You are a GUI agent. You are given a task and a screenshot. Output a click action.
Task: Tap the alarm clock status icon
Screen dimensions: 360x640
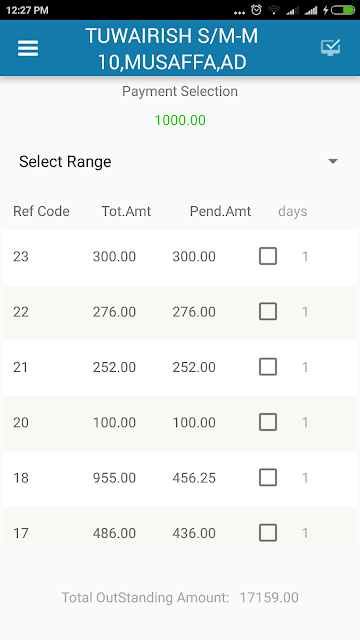pos(256,10)
